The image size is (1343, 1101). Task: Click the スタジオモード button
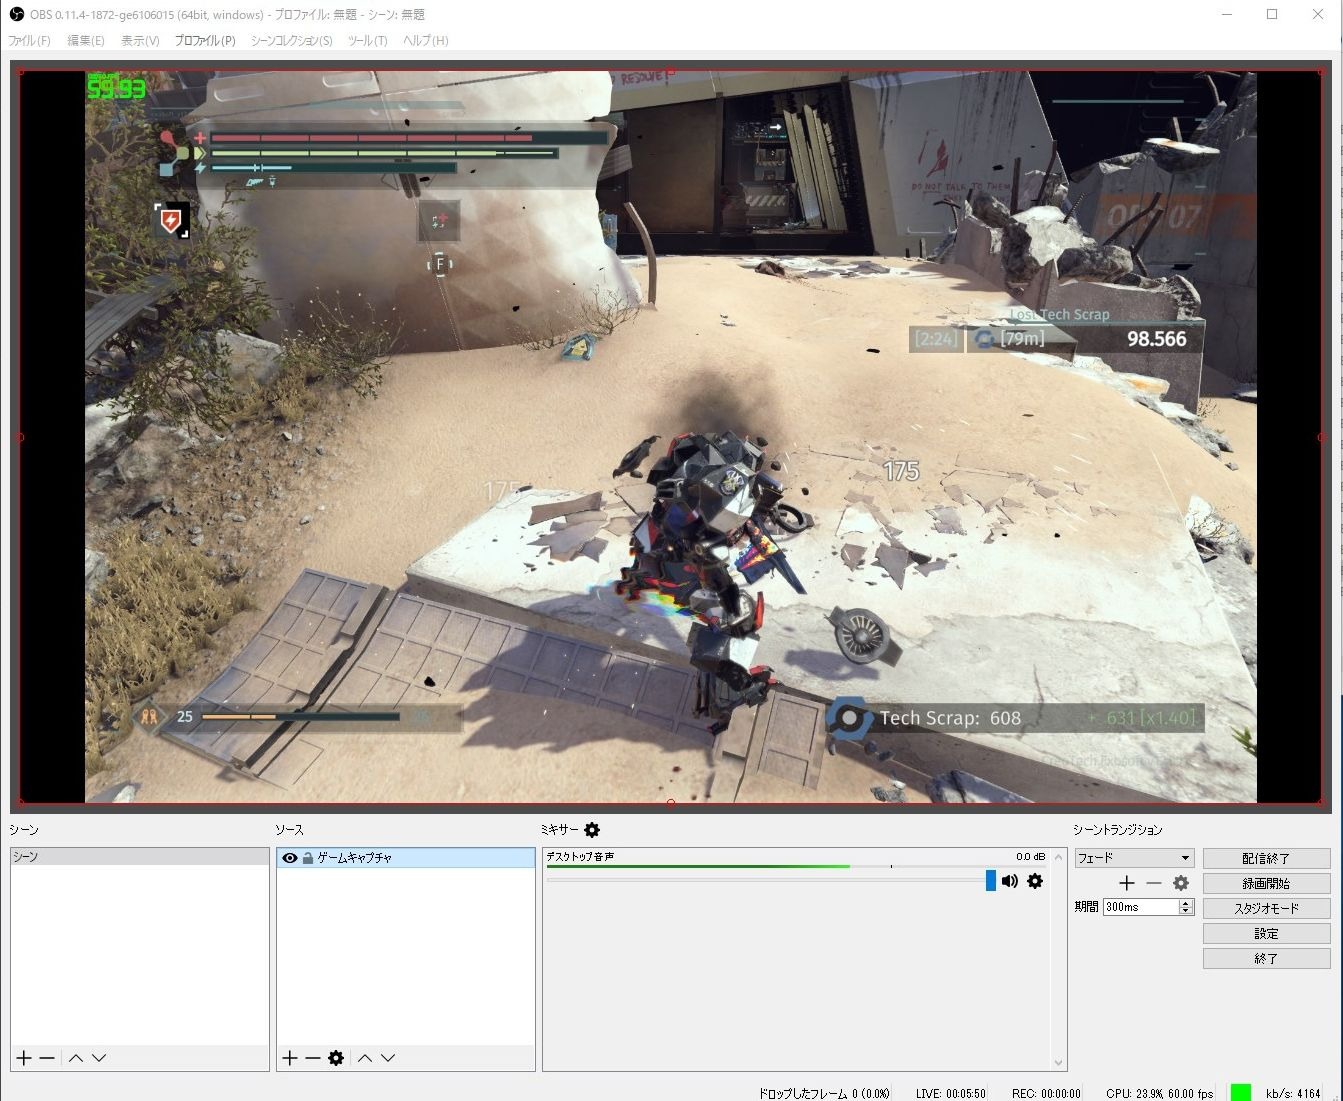click(x=1266, y=908)
